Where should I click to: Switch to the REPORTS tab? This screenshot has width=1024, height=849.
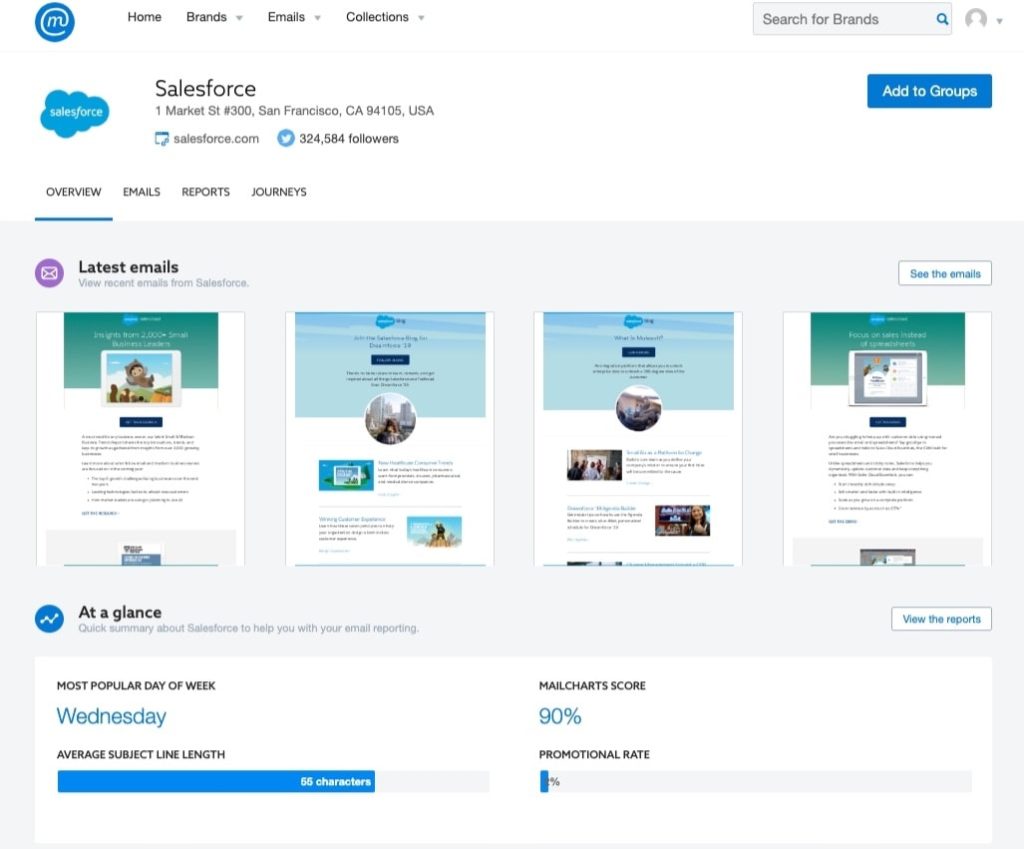(x=206, y=192)
